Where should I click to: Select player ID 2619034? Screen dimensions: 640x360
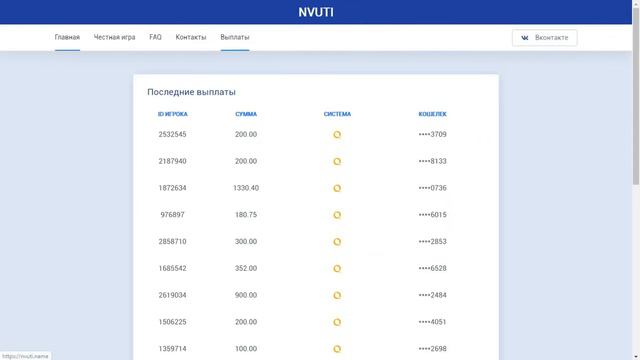pyautogui.click(x=172, y=295)
